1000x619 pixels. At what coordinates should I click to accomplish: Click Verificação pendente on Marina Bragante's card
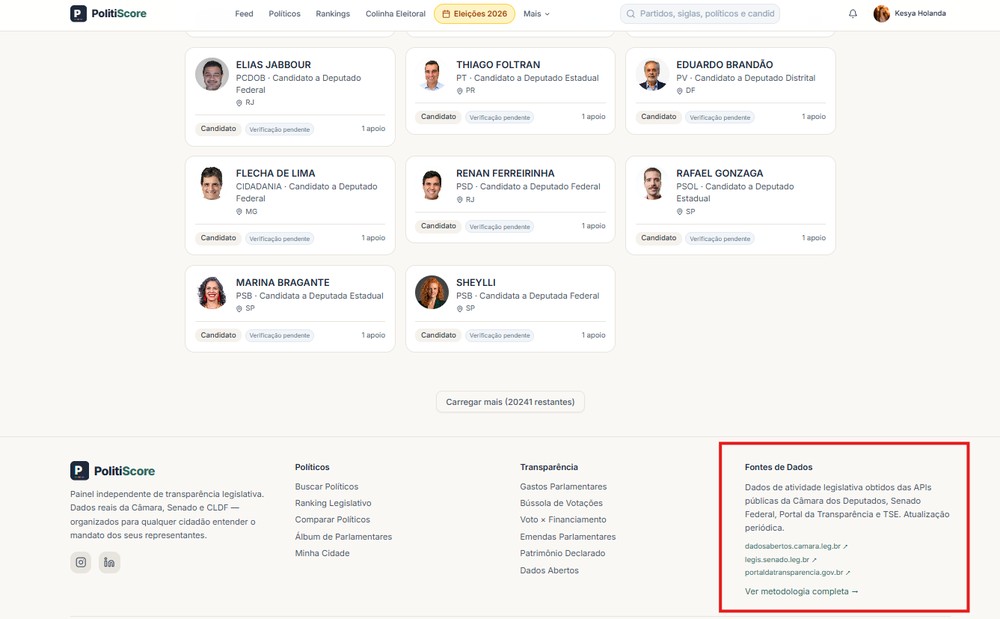tap(279, 335)
